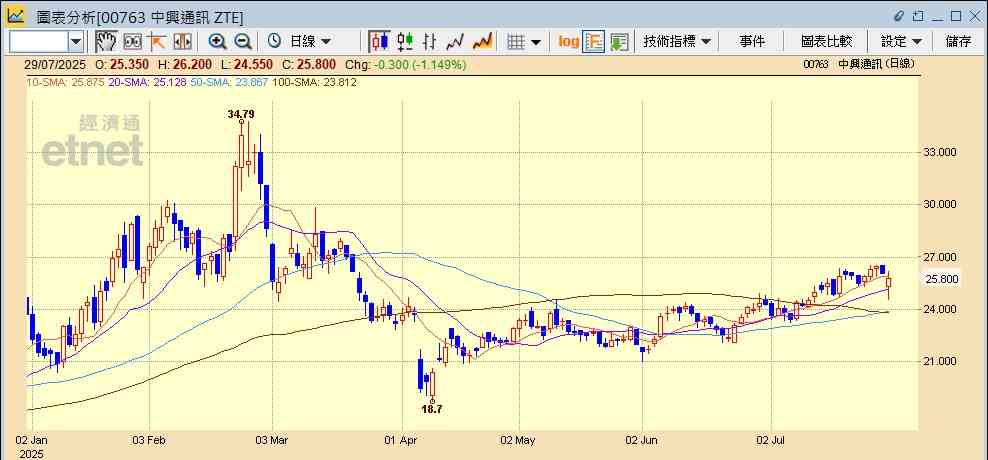
Task: Open 圖表比較 chart comparison
Action: tap(826, 42)
